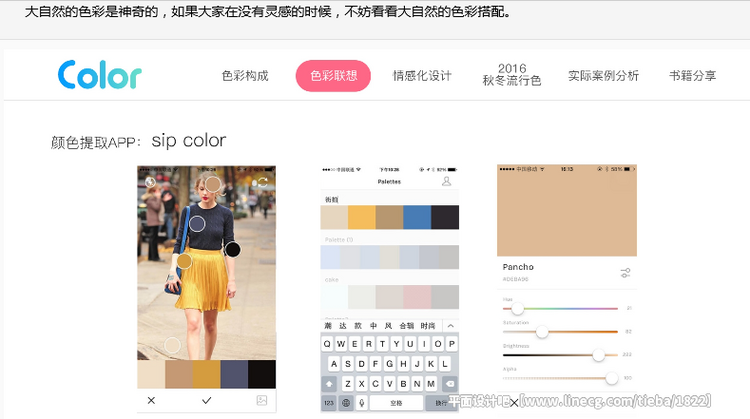The width and height of the screenshot is (750, 419).
Task: Confirm with the checkmark icon
Action: coord(207,400)
